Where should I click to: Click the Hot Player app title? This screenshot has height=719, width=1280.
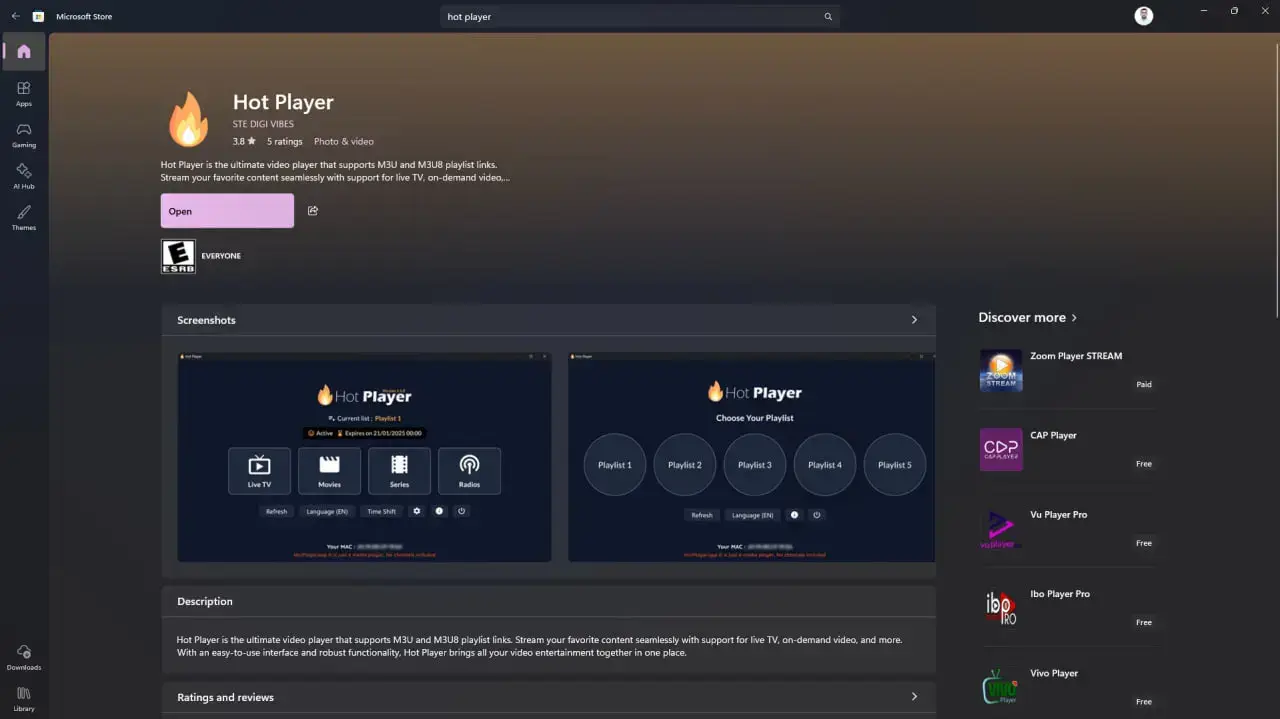click(283, 102)
